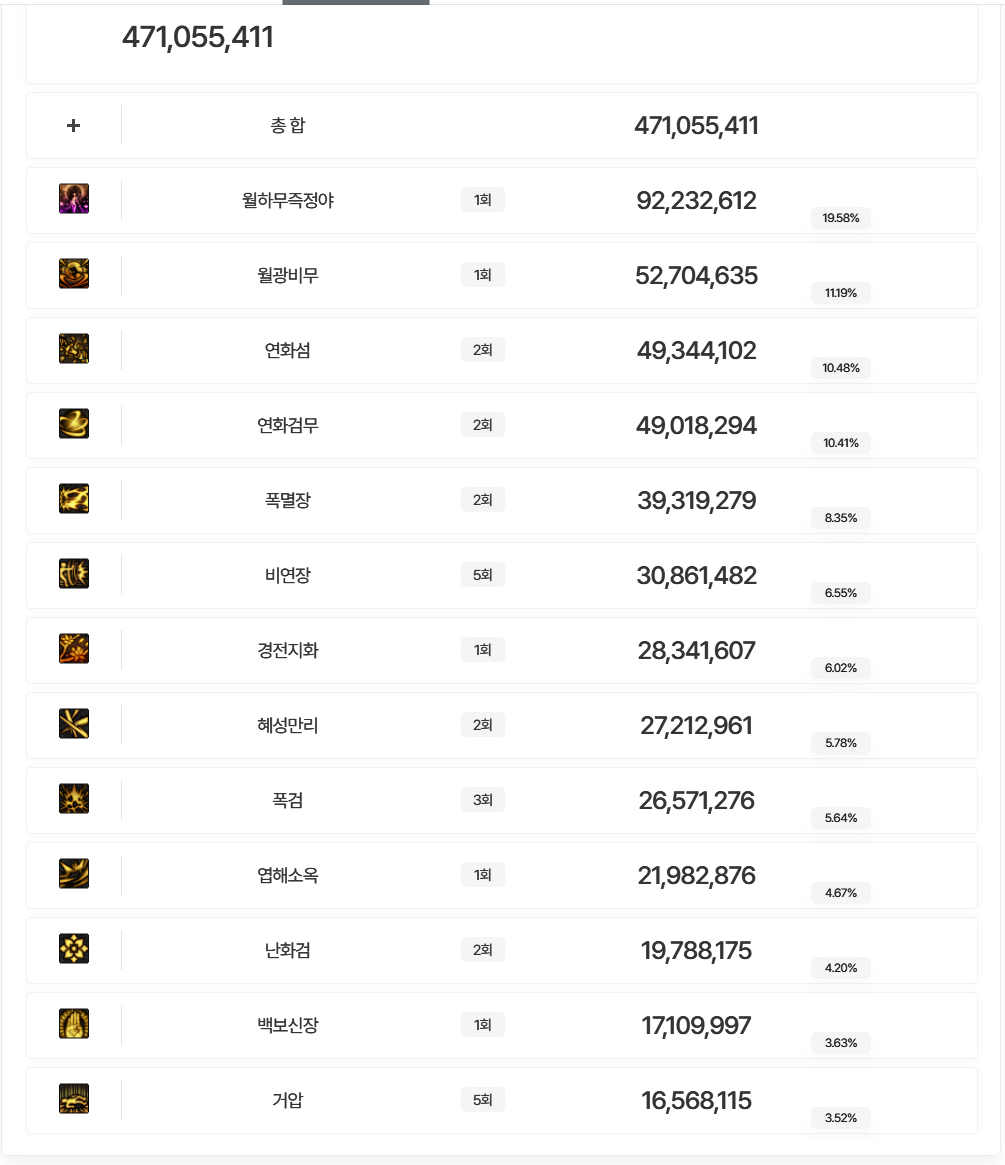Click the 거압 skill icon
The width and height of the screenshot is (1005, 1165).
tap(74, 1099)
